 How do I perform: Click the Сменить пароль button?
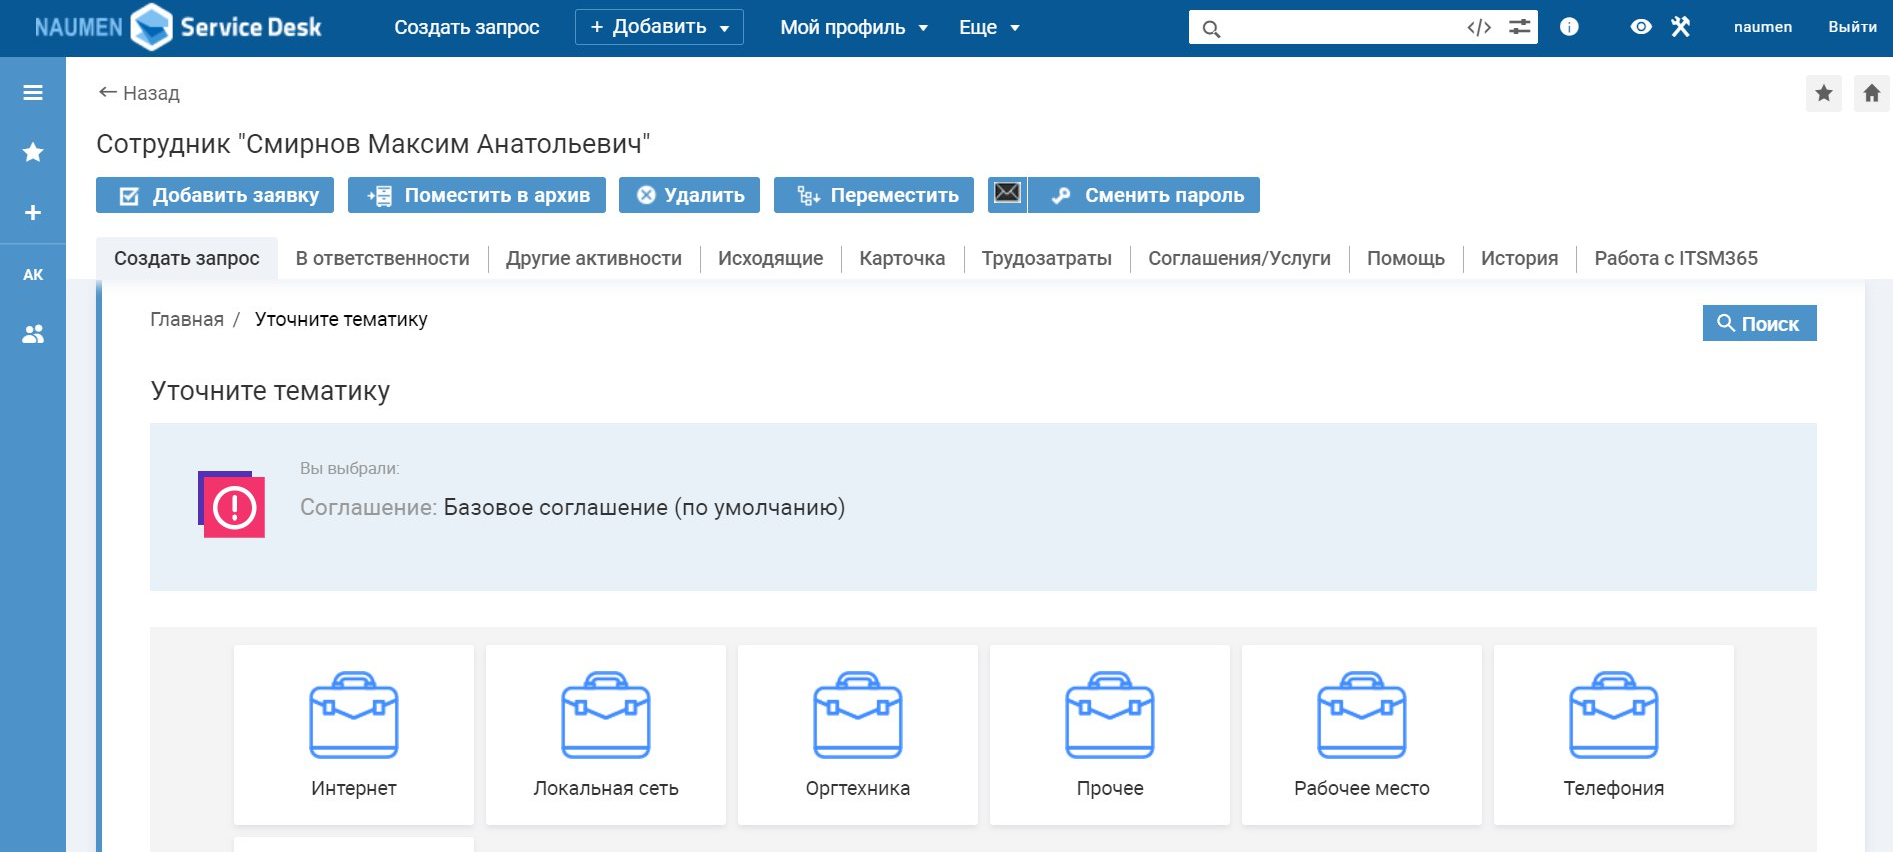pos(1145,195)
